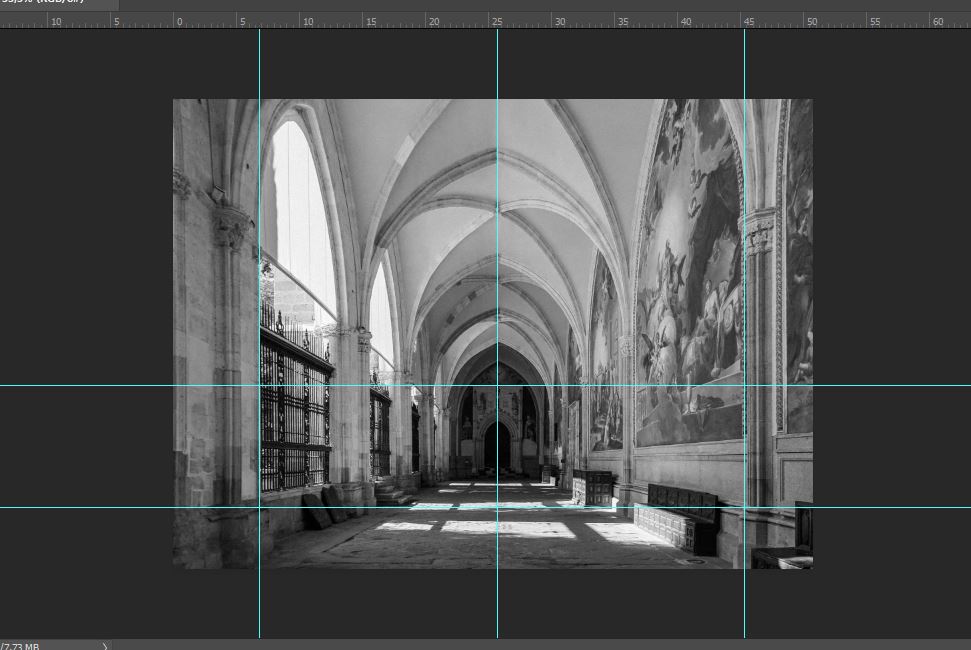Expand the status bar arrow beside 7.73 MB
Screen dimensions: 971x650
pyautogui.click(x=106, y=645)
